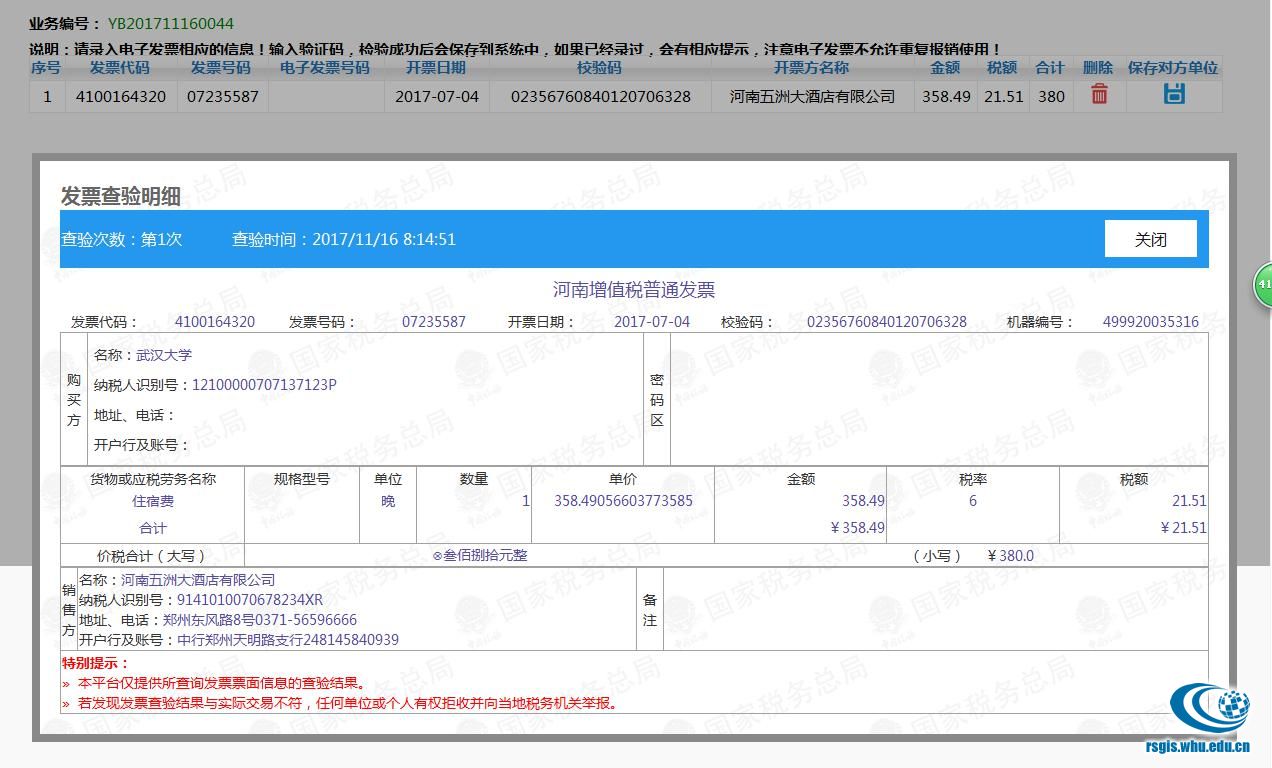Click the 河南增值税普通发票 title

[634, 290]
